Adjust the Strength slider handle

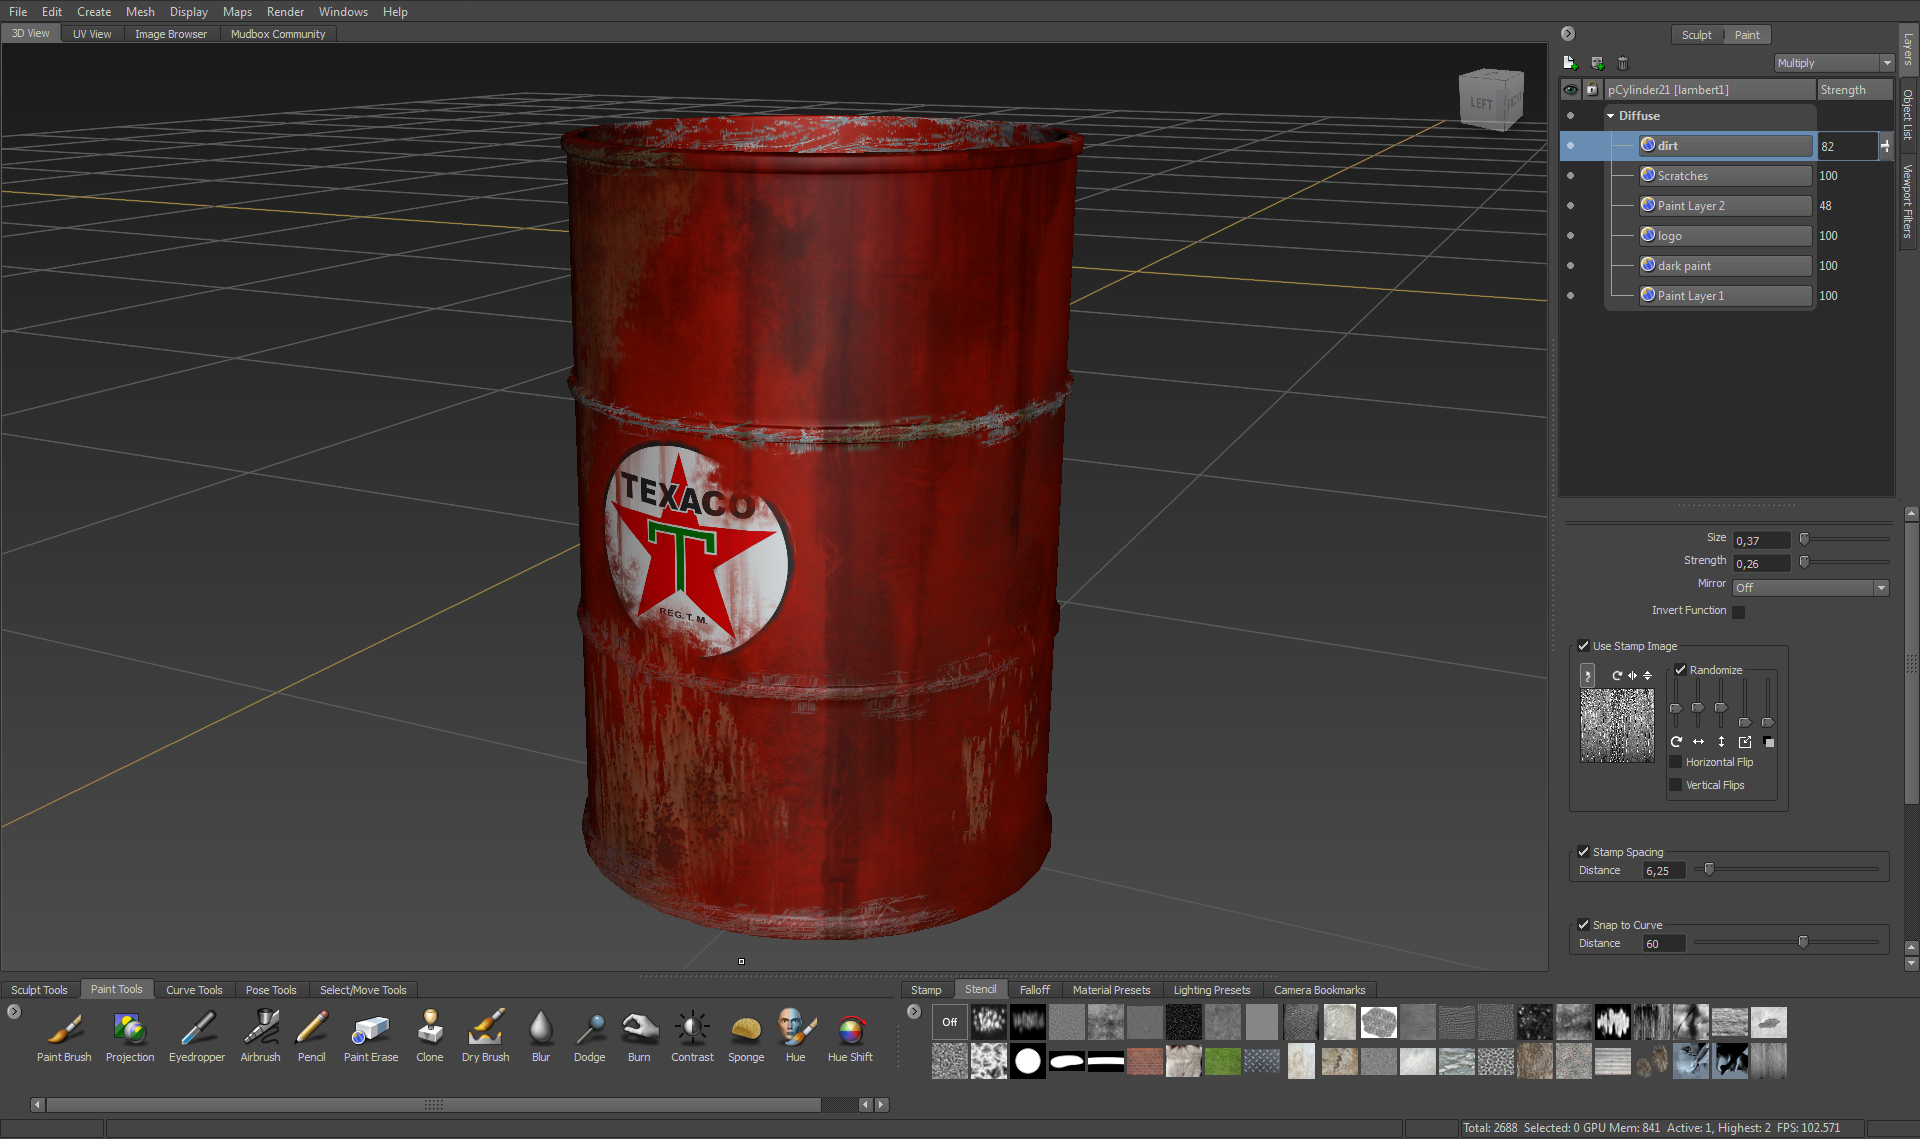[x=1804, y=562]
